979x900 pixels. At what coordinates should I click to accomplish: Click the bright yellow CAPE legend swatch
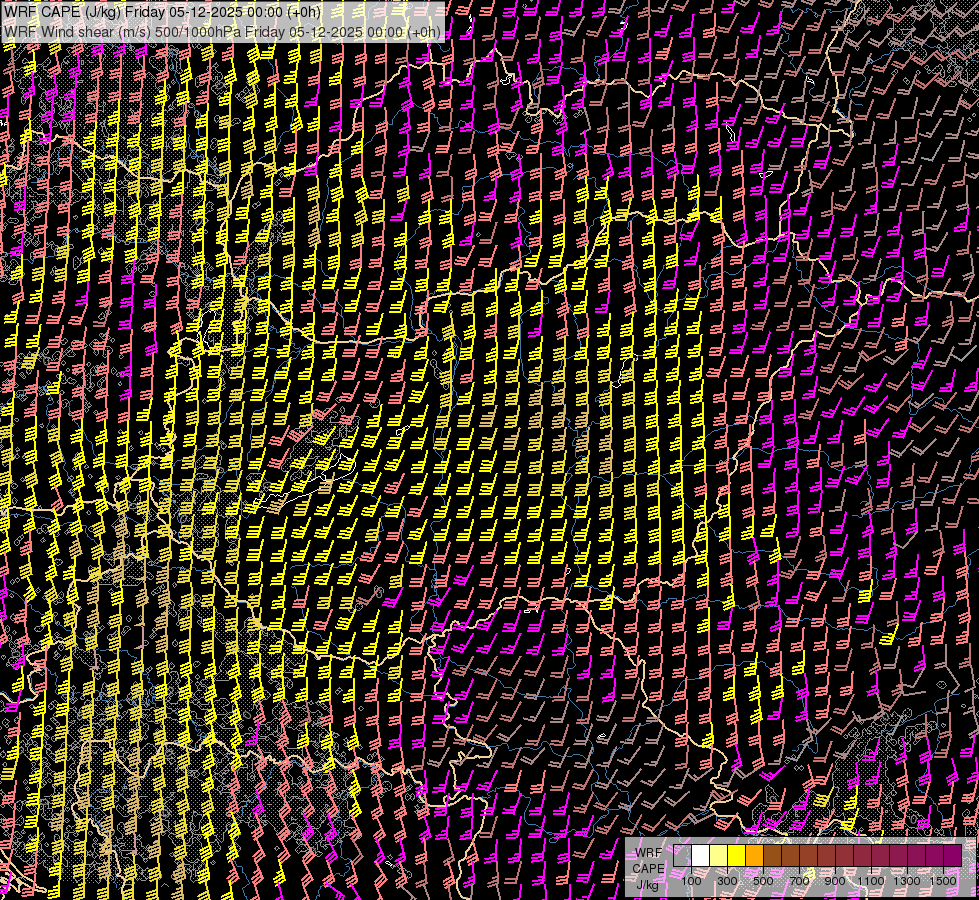737,855
